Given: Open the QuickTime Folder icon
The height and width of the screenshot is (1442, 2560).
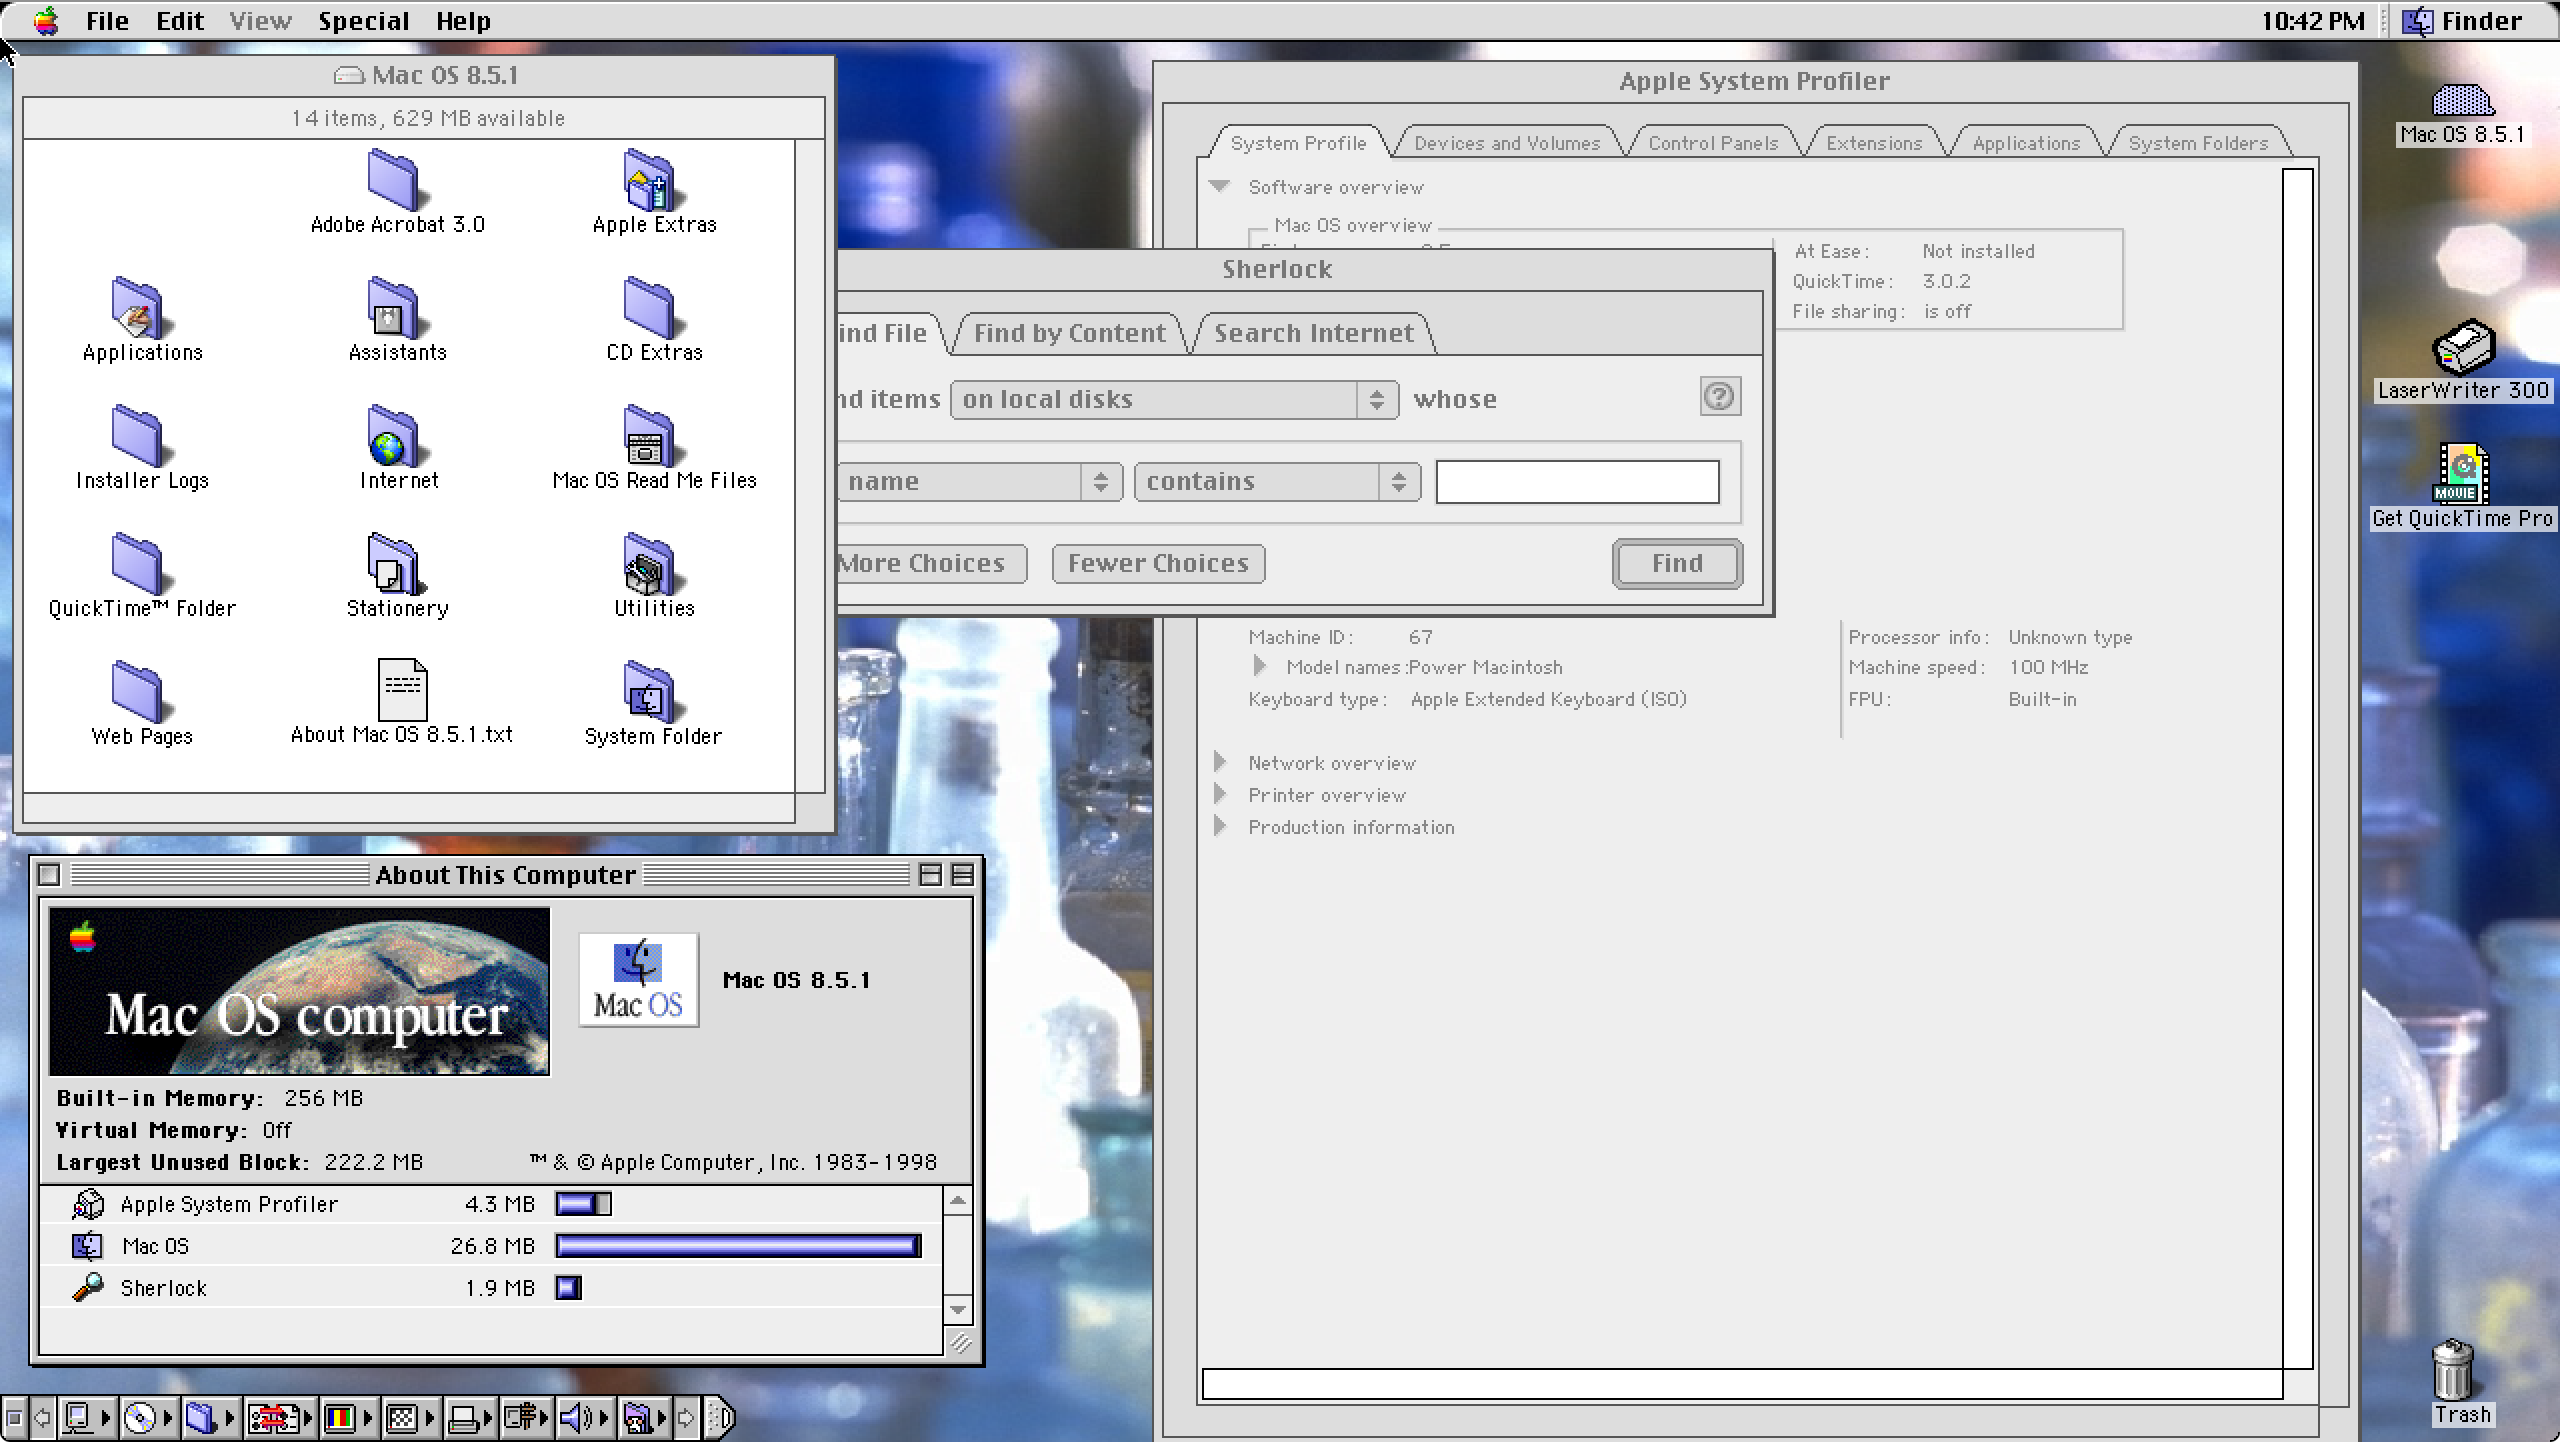Looking at the screenshot, I should tap(141, 563).
